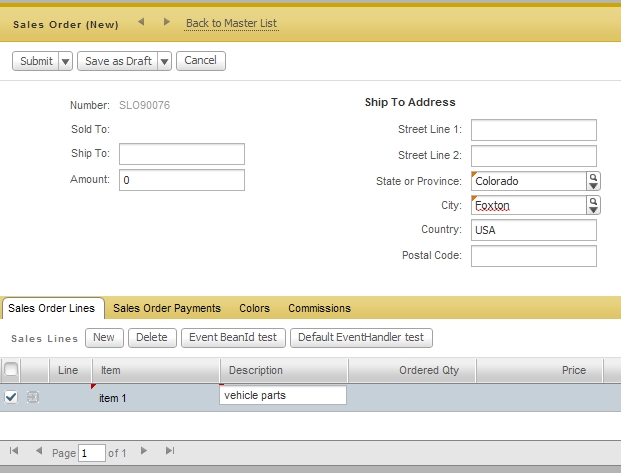621x473 pixels.
Task: Go to next page in grid pager
Action: 144,452
